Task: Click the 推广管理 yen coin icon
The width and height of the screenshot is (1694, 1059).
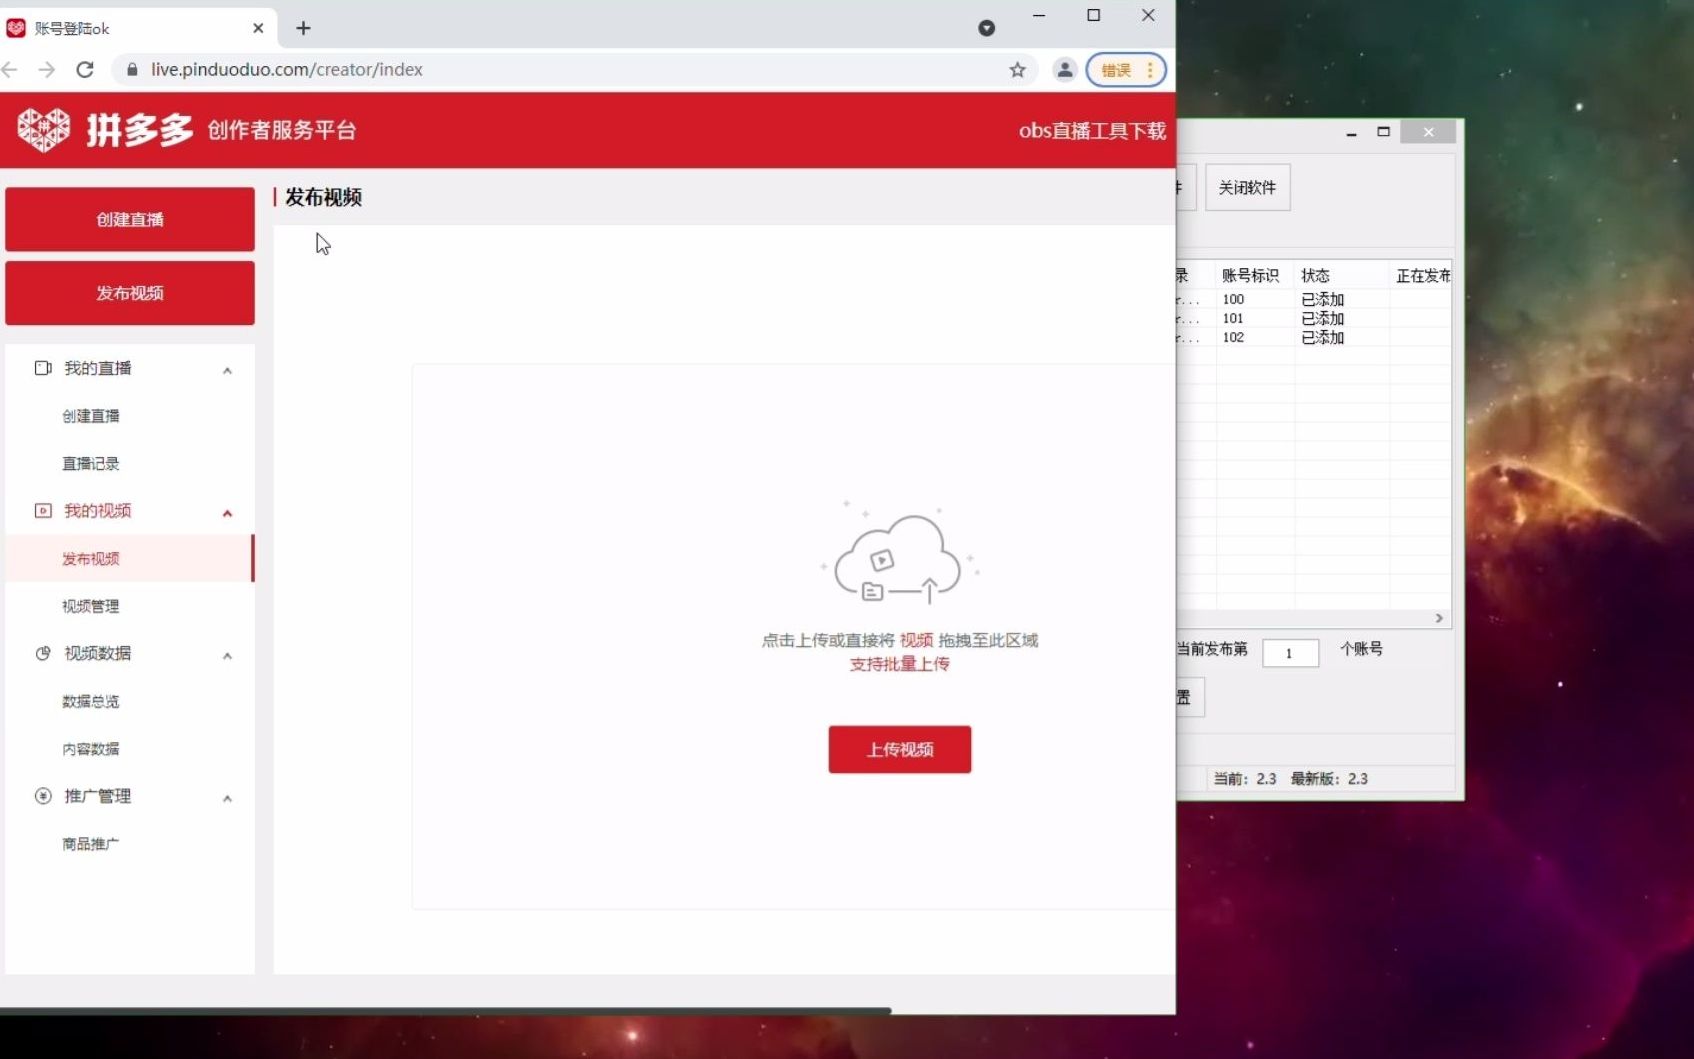Action: coord(43,796)
